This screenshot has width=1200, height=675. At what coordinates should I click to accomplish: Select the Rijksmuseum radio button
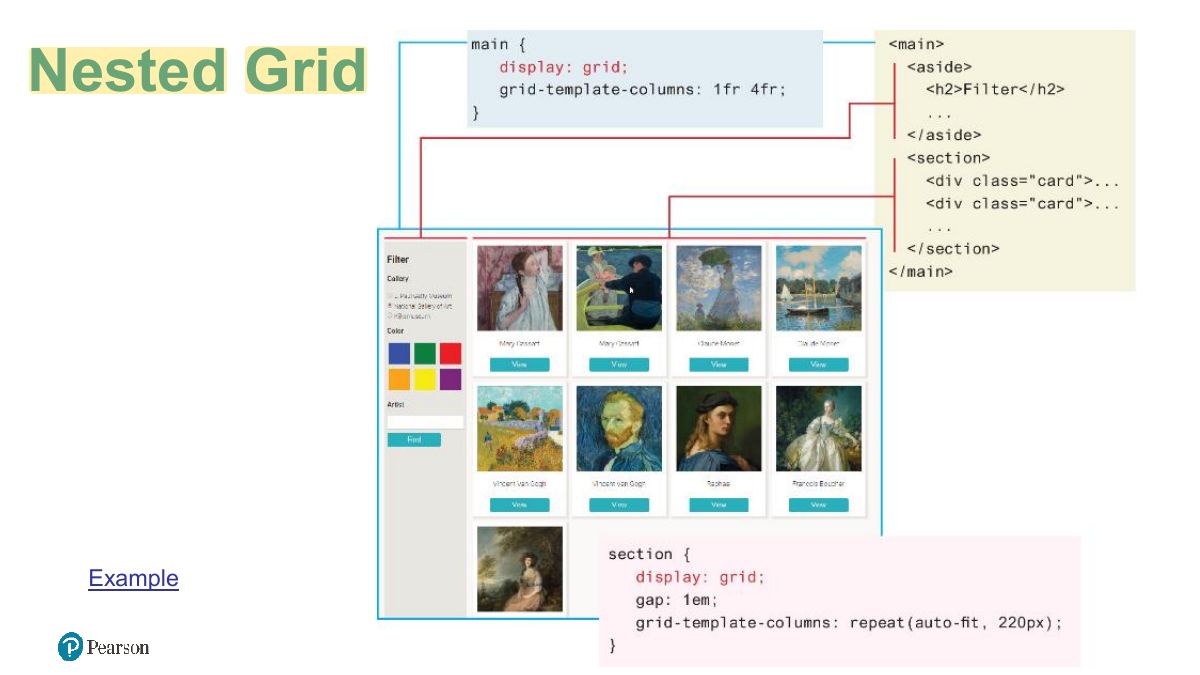click(390, 315)
